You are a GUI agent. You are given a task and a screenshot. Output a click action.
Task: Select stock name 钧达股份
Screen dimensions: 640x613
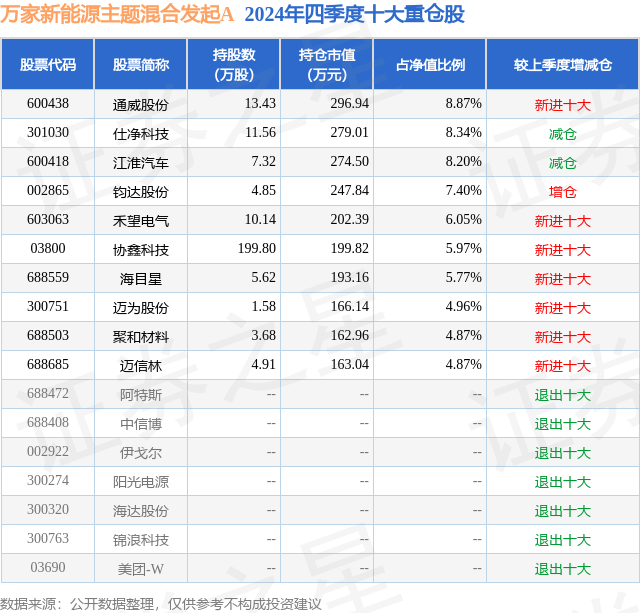[x=141, y=192]
